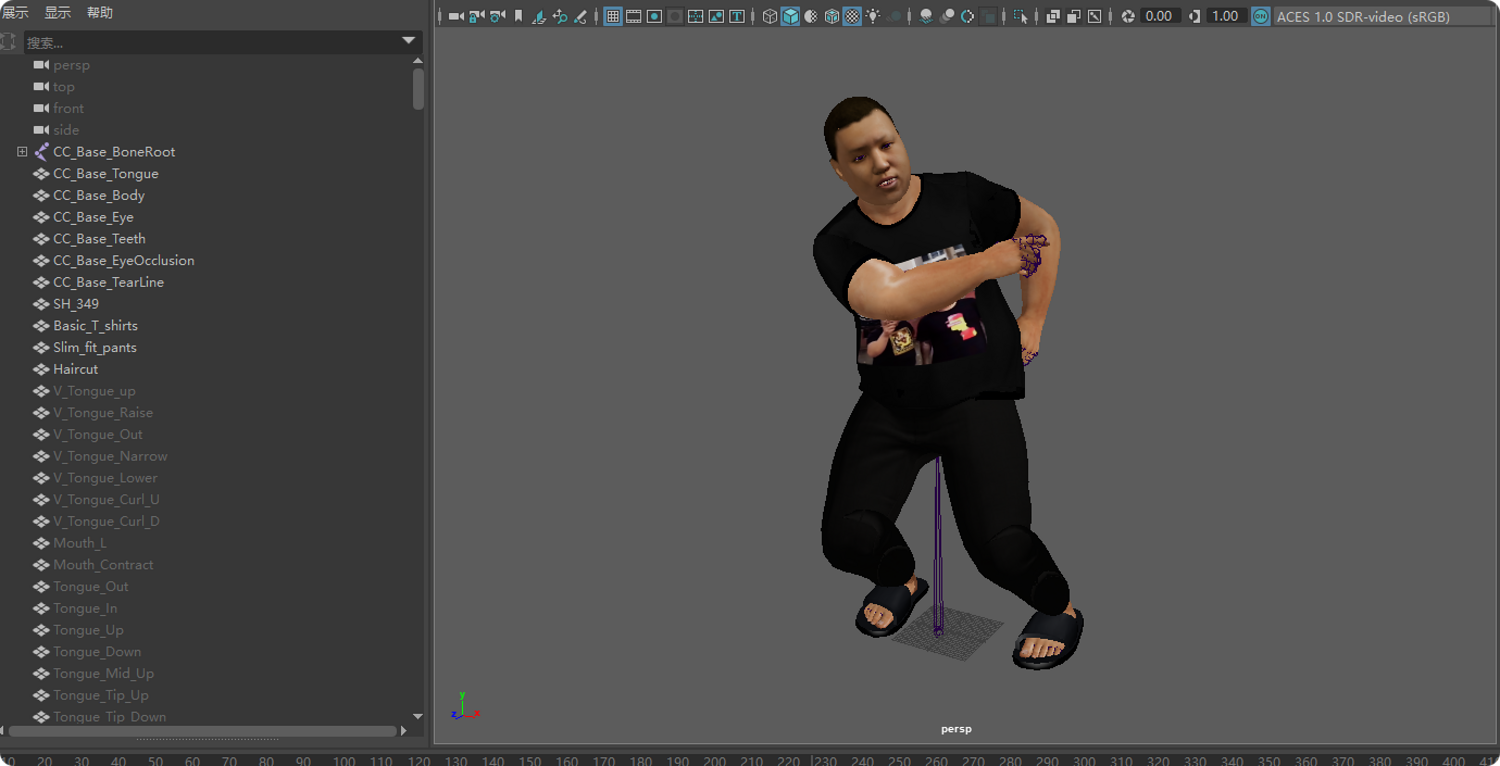Toggle the Lock Camera icon
This screenshot has width=1500, height=766.
coord(477,16)
